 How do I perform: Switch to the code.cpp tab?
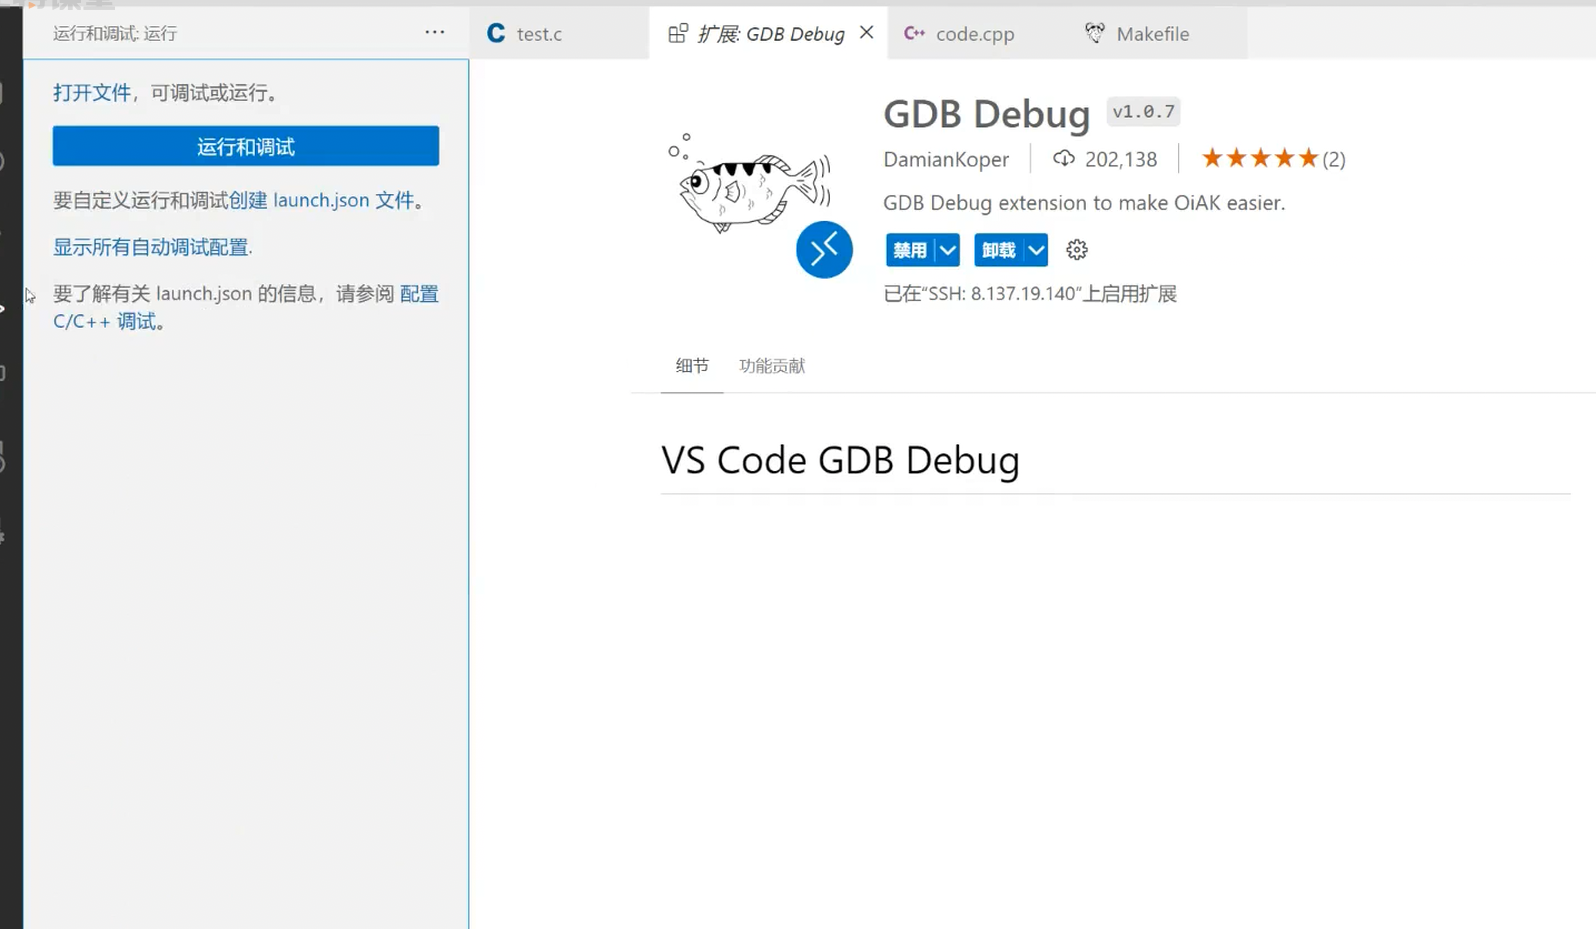pyautogui.click(x=975, y=34)
